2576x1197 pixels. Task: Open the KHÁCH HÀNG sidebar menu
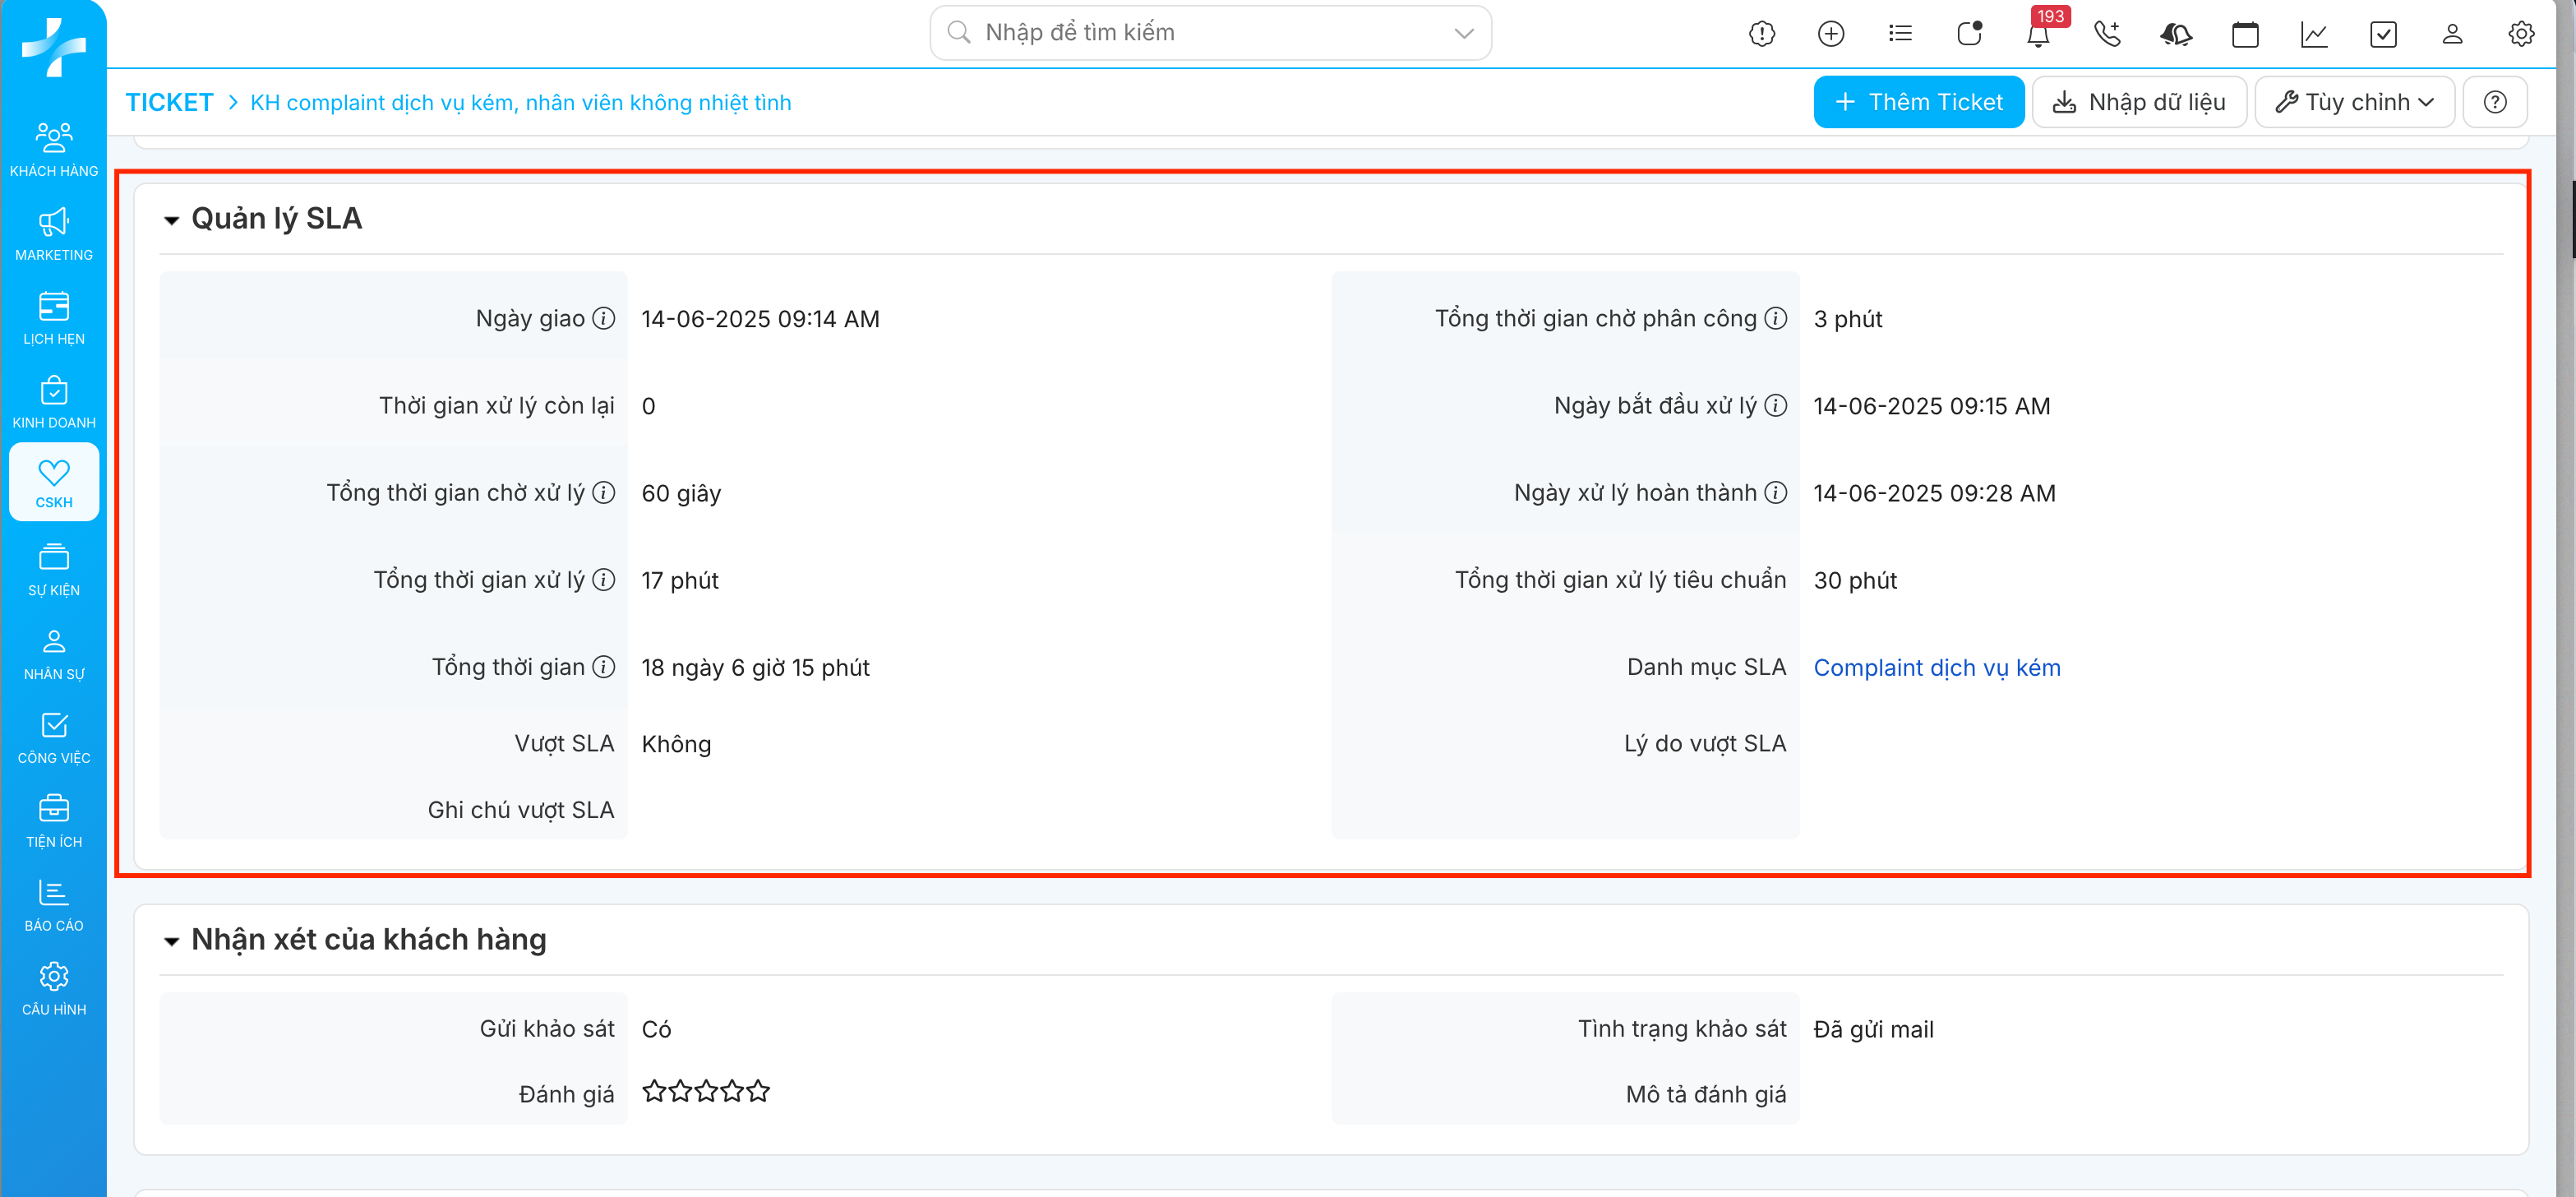click(x=54, y=149)
